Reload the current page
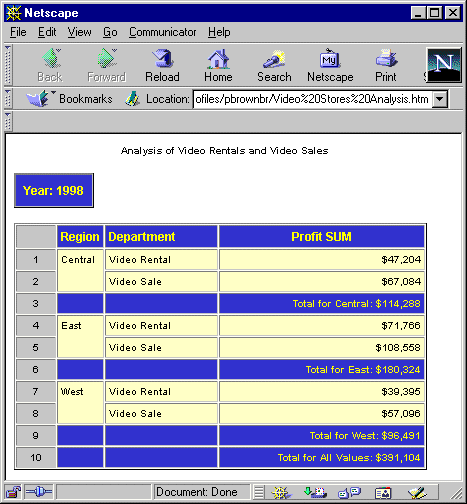 pos(162,65)
